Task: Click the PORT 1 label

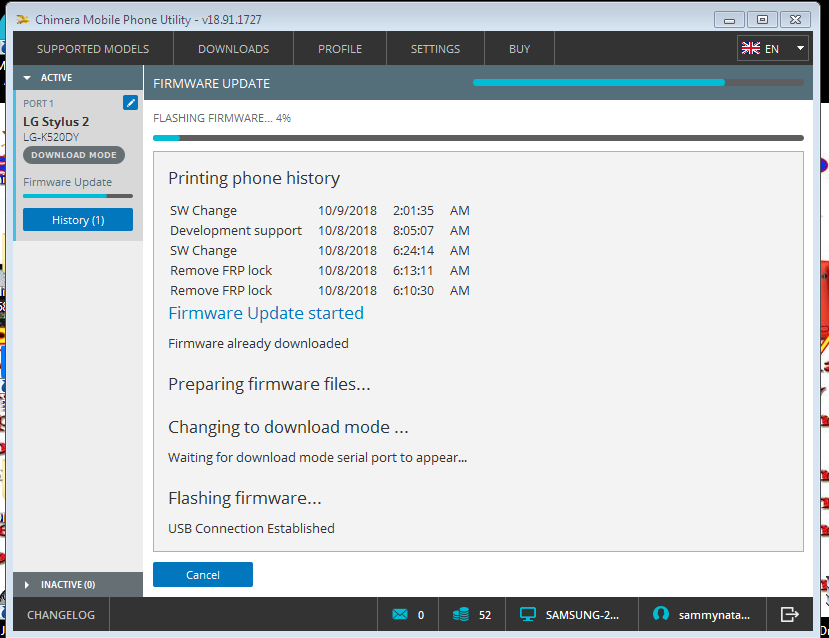Action: pyautogui.click(x=38, y=104)
